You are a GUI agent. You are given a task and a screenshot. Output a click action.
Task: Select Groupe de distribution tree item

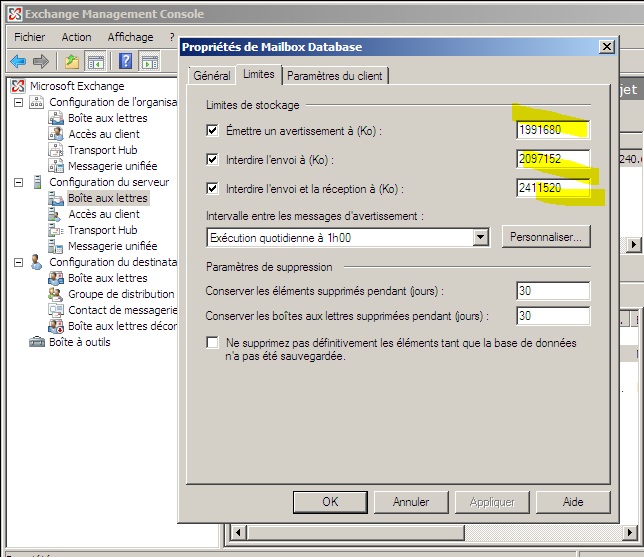(121, 294)
